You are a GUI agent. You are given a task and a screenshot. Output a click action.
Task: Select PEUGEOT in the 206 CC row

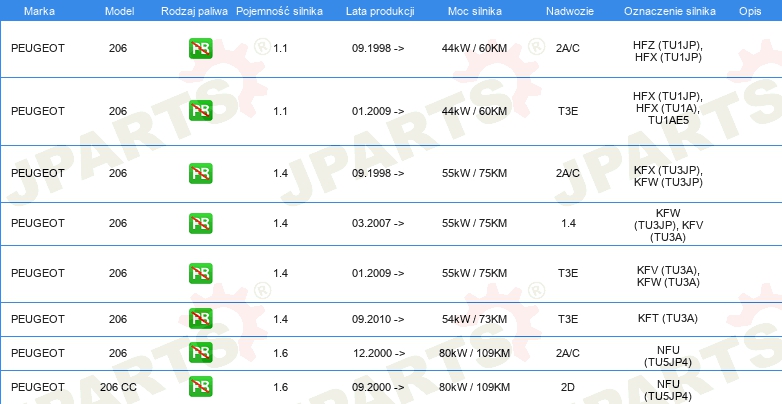pos(38,387)
